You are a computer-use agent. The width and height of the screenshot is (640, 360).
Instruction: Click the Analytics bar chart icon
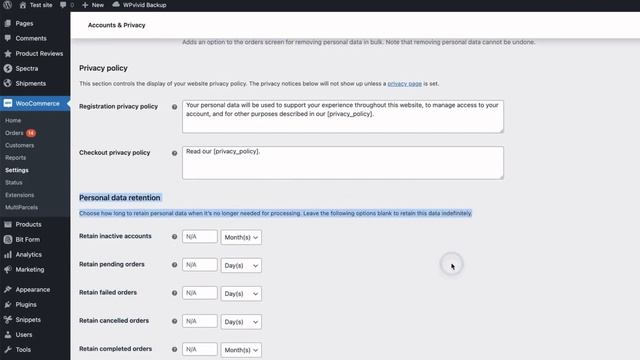click(8, 255)
